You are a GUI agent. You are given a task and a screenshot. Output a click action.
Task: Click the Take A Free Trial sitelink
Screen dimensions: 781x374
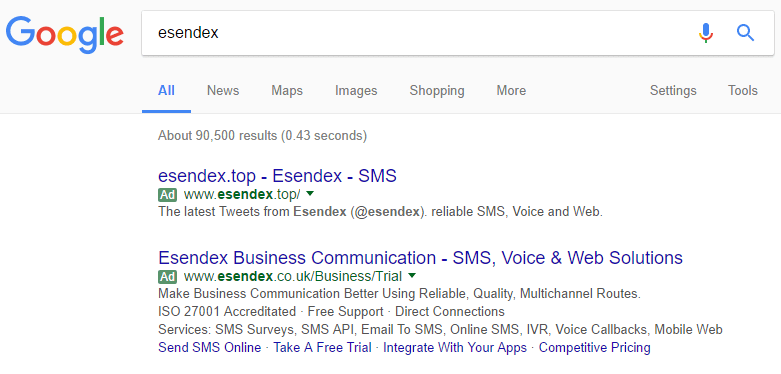click(x=322, y=348)
